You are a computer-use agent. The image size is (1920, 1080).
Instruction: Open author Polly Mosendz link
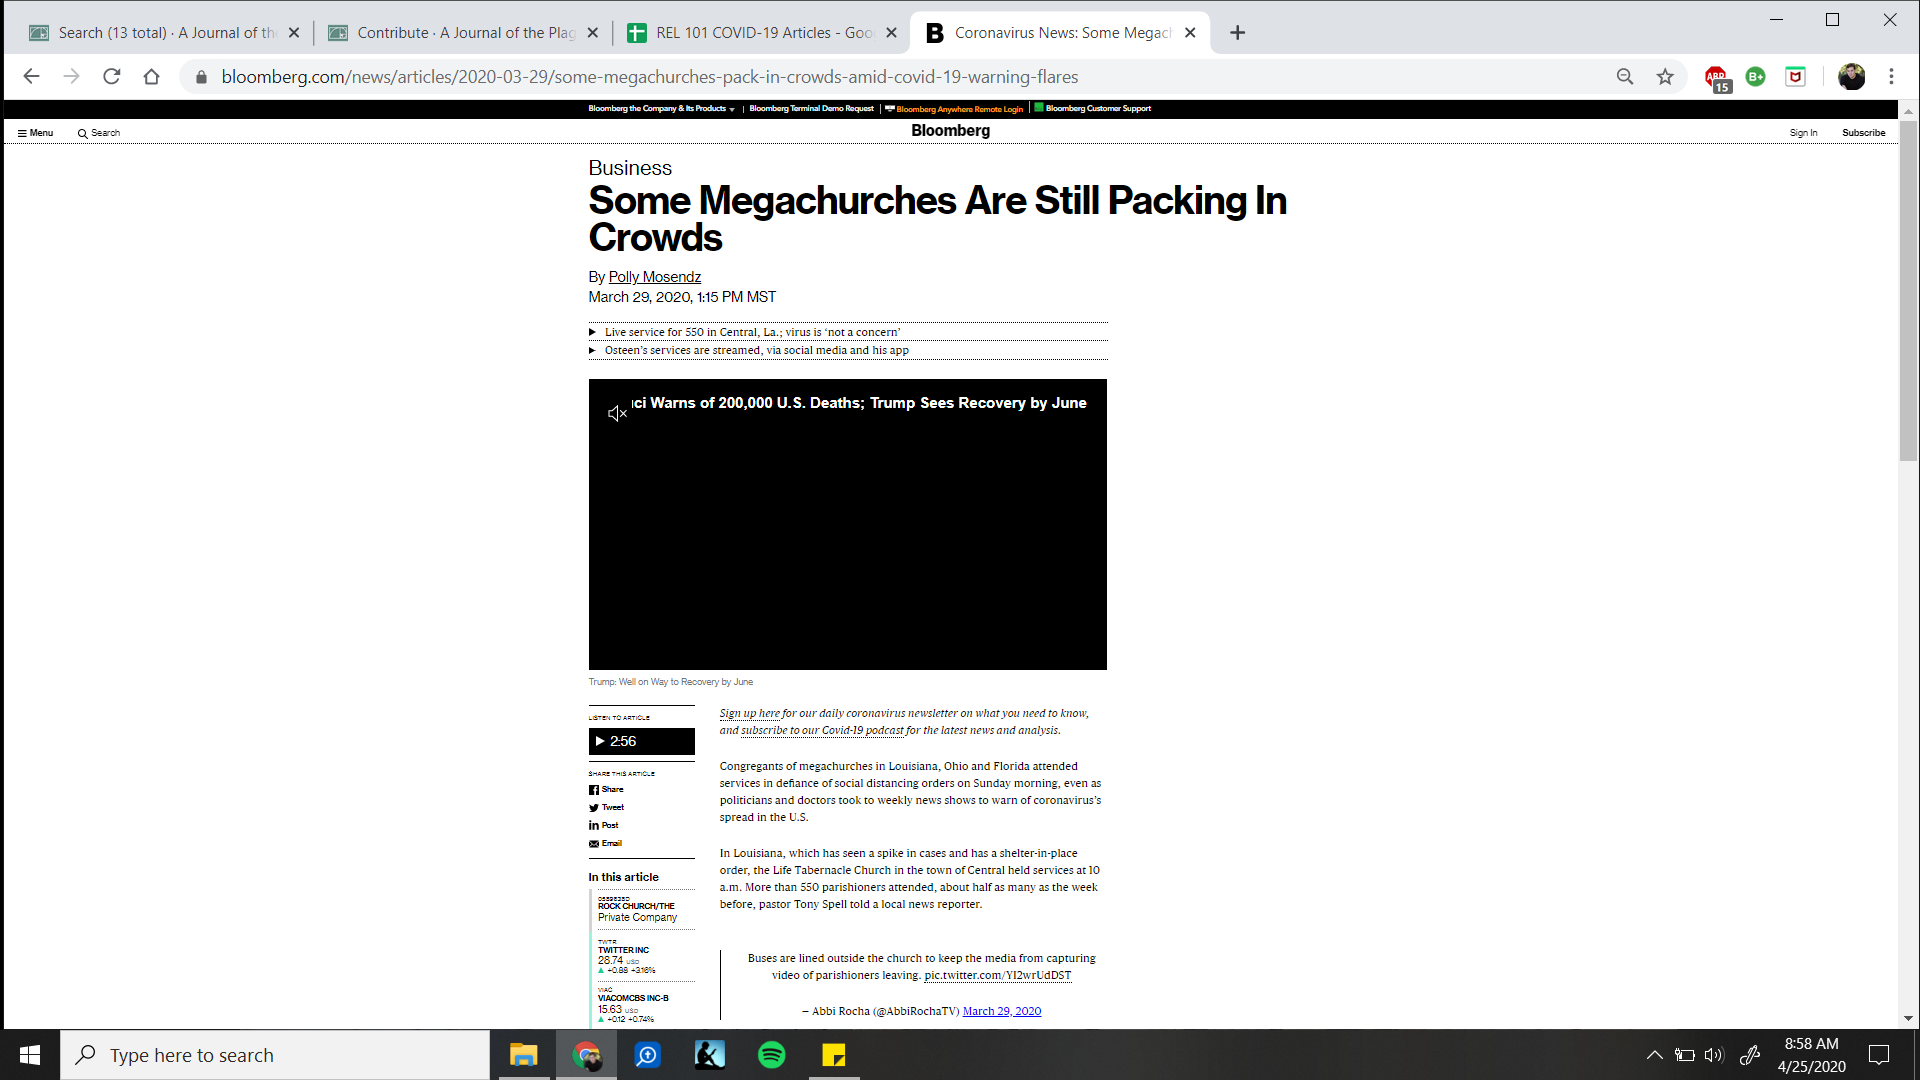pyautogui.click(x=654, y=277)
